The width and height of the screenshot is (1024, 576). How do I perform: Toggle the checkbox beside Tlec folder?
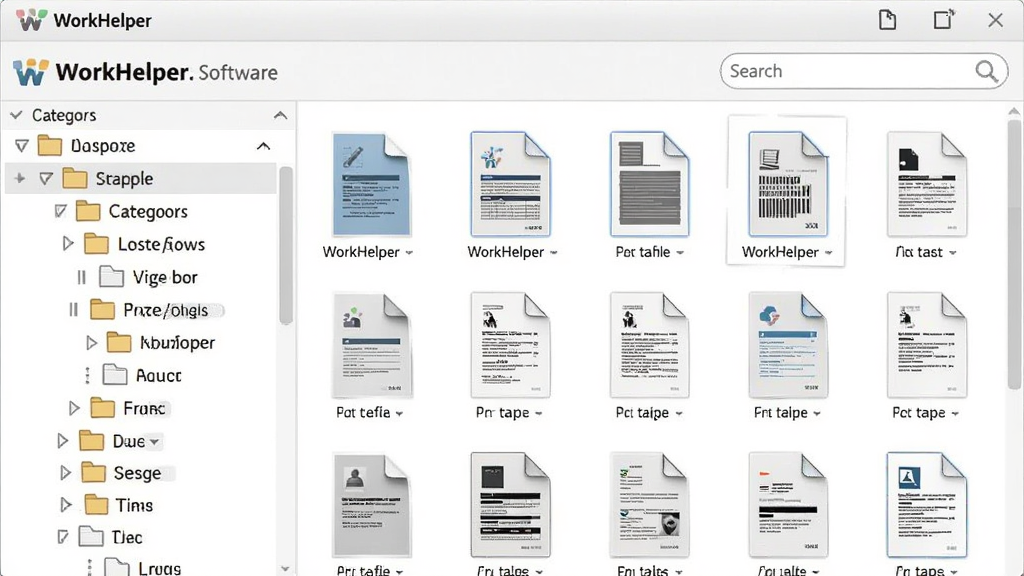point(63,537)
